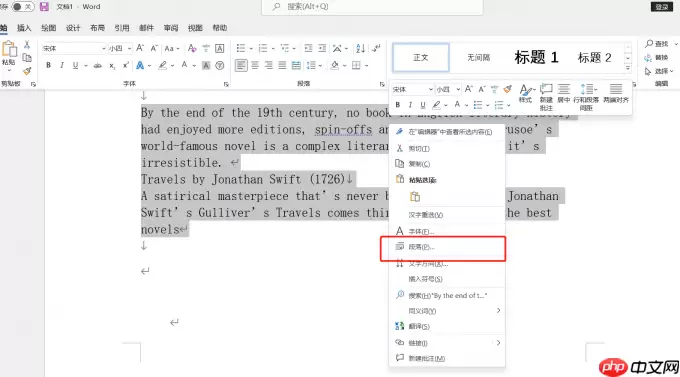
Task: Click the search box in the title bar
Action: click(x=372, y=7)
